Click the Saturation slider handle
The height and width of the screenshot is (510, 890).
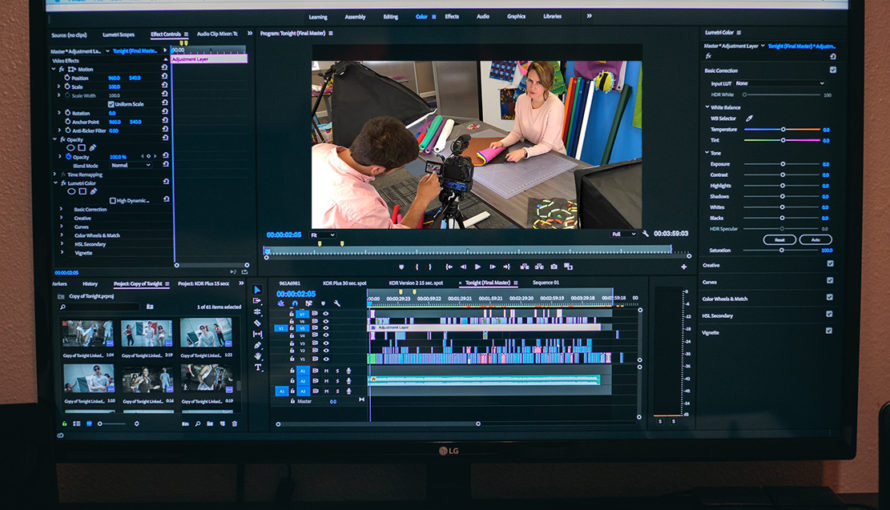coord(782,250)
